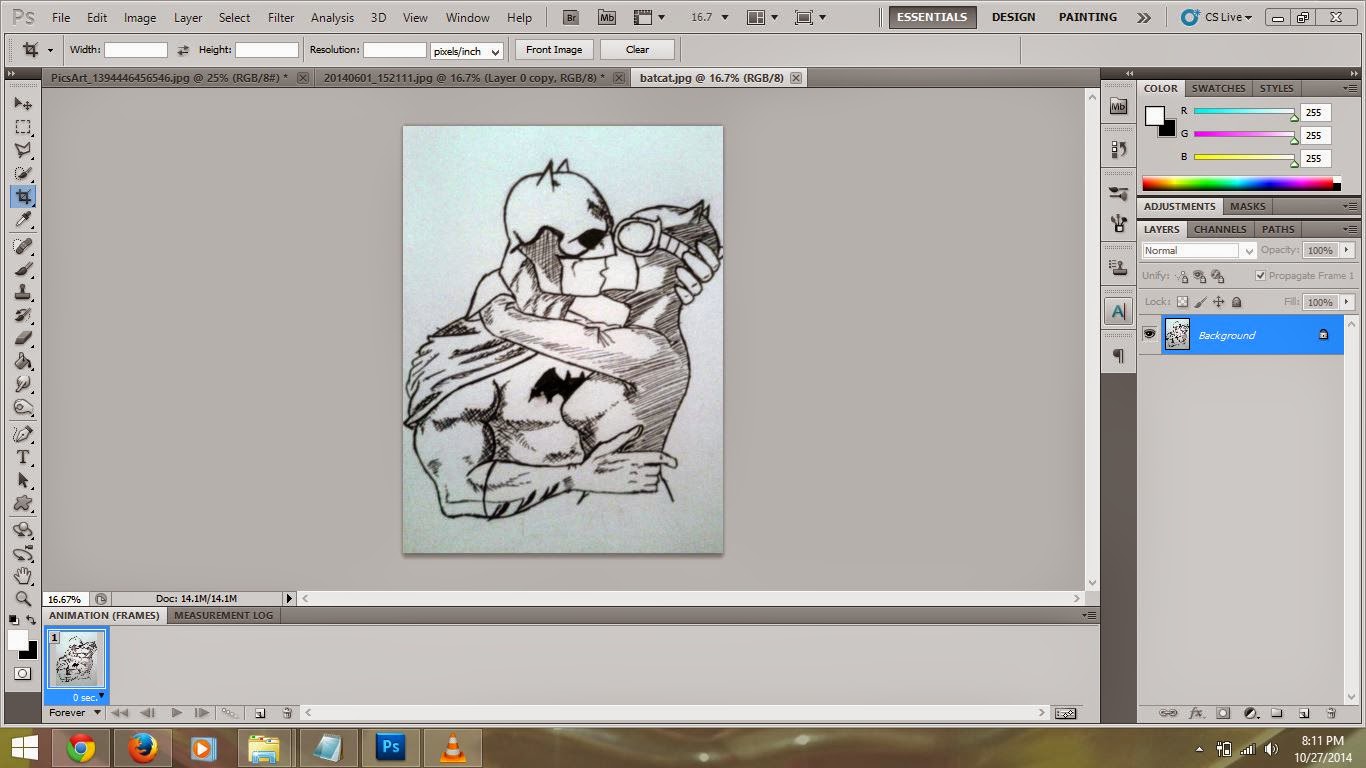This screenshot has height=768, width=1366.
Task: Click the foreground color swatch in Color panel
Action: click(x=1154, y=115)
